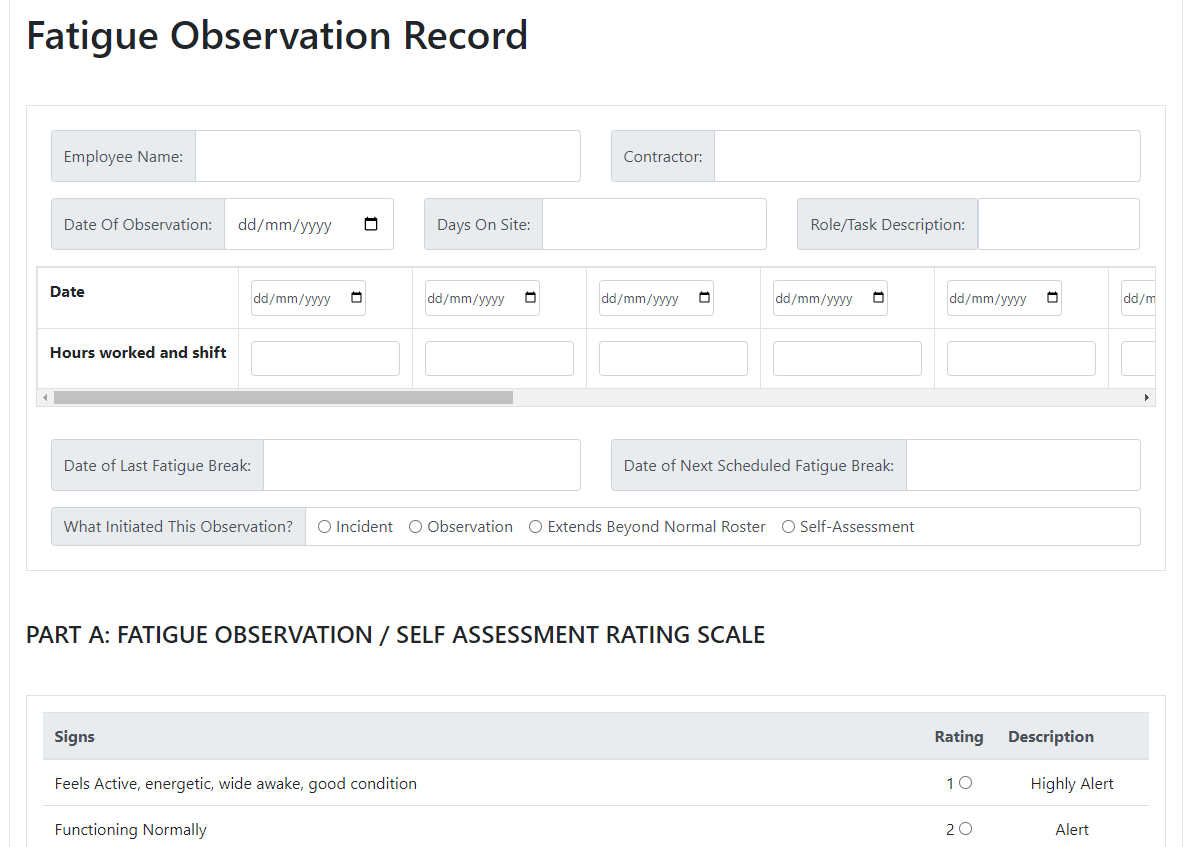Focus the Days On Site field
The width and height of the screenshot is (1201, 847).
point(654,224)
